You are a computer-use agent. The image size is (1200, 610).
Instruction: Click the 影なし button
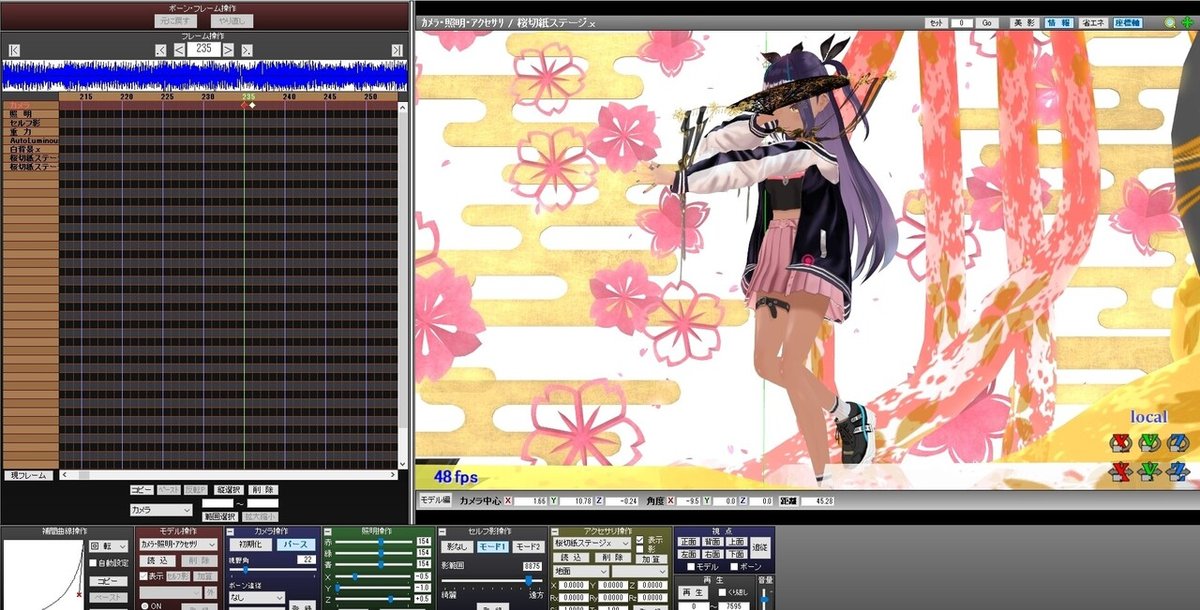(x=457, y=546)
